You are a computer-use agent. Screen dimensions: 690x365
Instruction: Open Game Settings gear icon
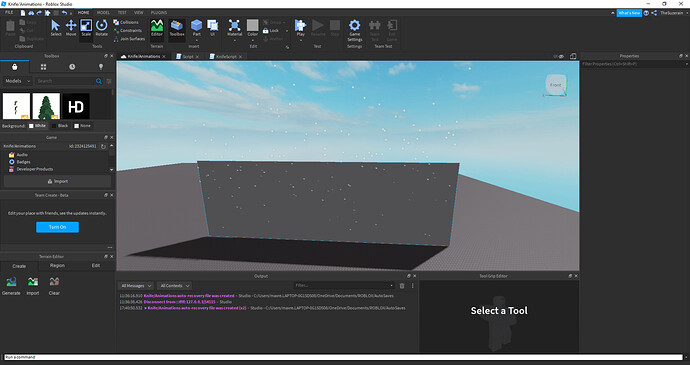355,25
